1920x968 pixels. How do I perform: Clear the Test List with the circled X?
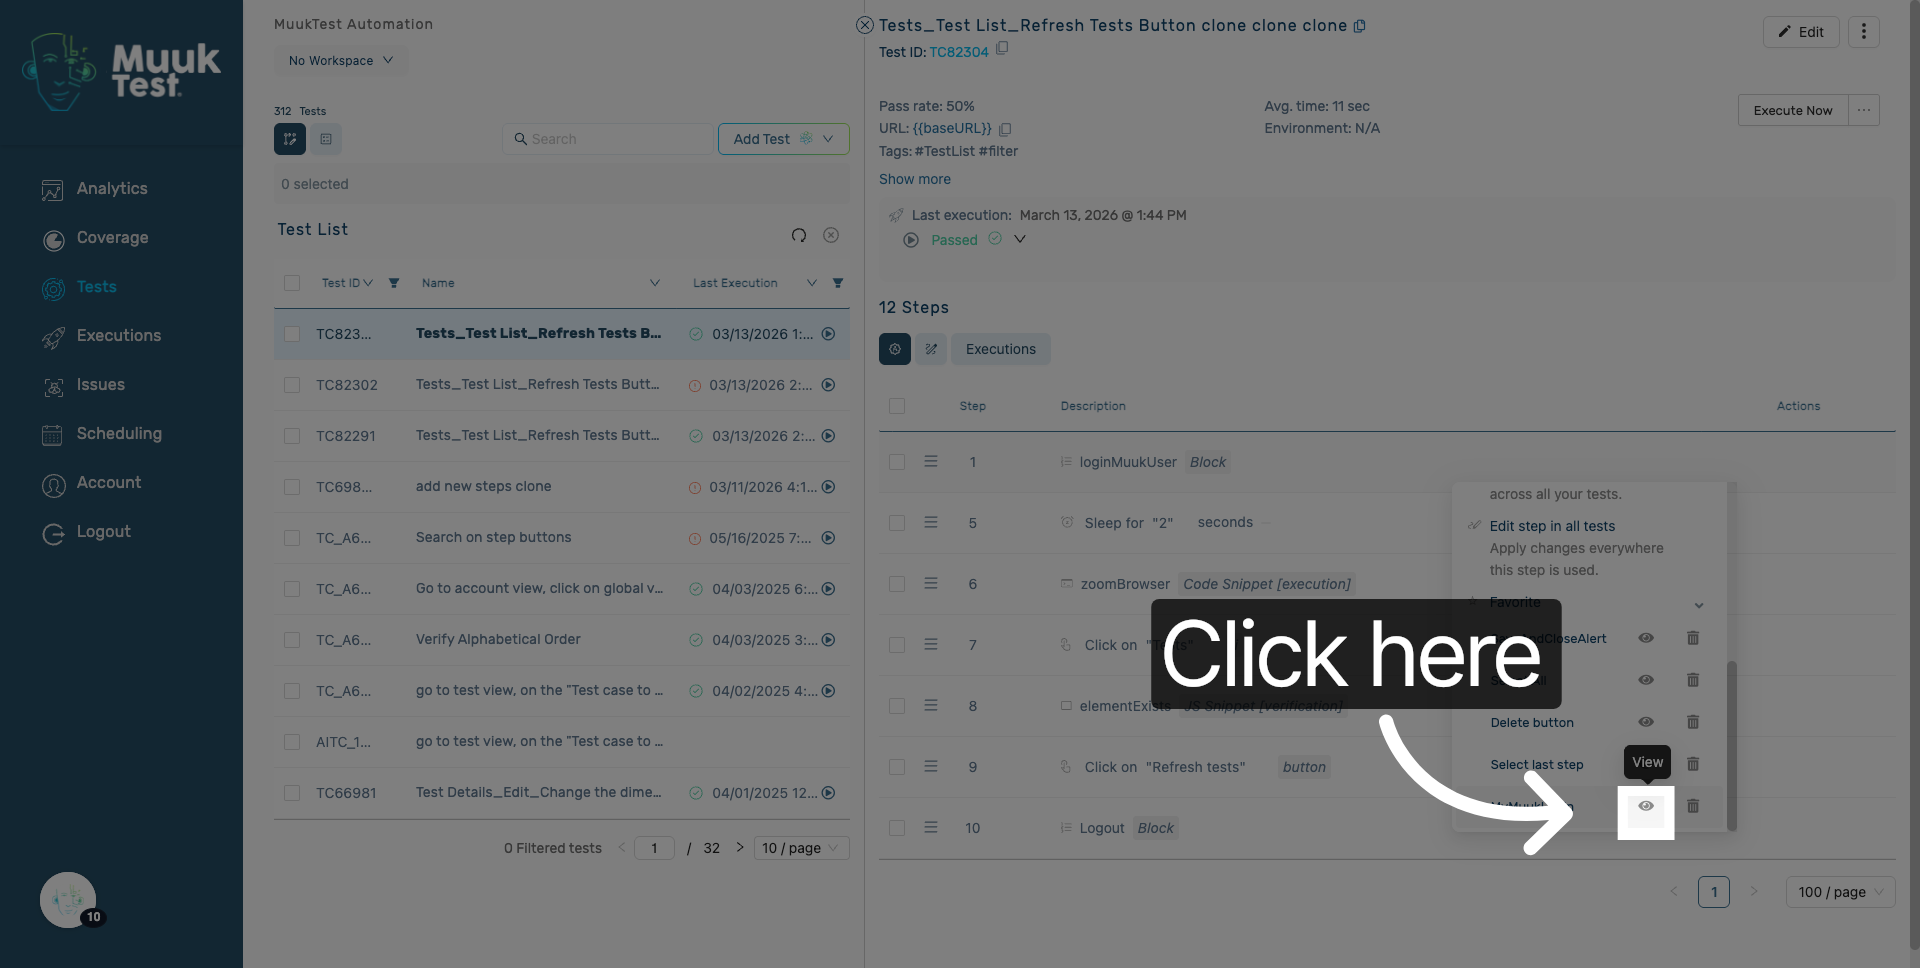coord(831,235)
